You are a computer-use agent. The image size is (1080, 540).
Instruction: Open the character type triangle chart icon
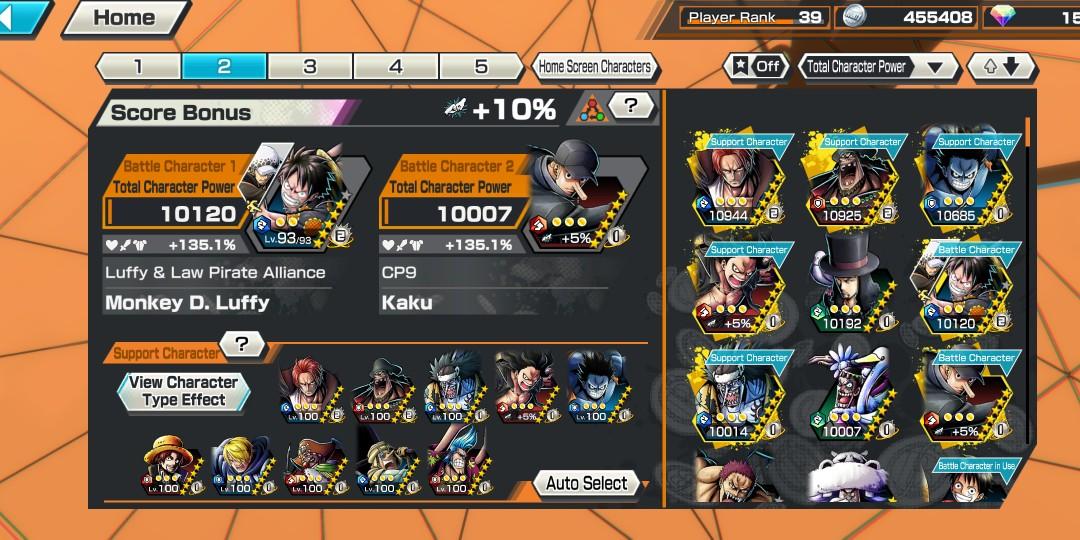click(590, 110)
